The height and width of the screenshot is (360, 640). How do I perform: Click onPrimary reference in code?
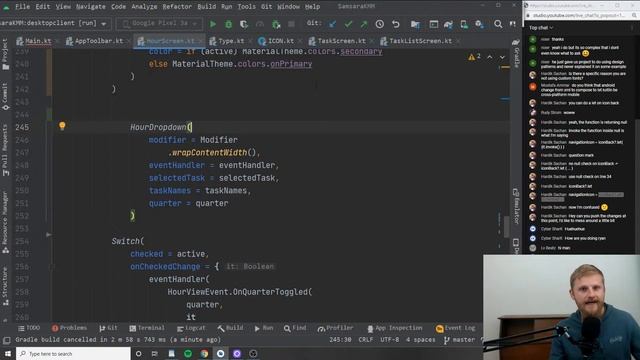291,64
